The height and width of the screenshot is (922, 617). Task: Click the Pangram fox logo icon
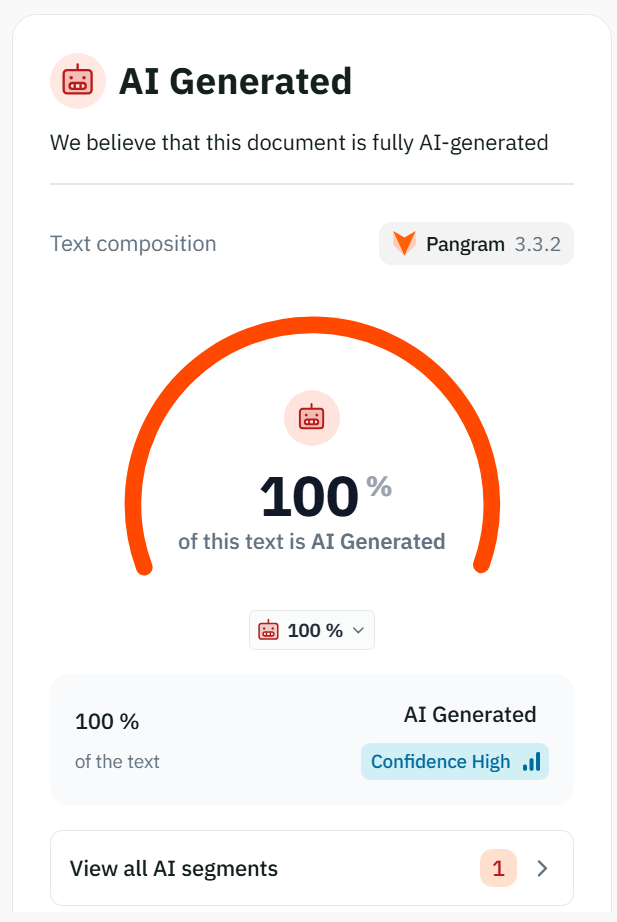pyautogui.click(x=404, y=243)
